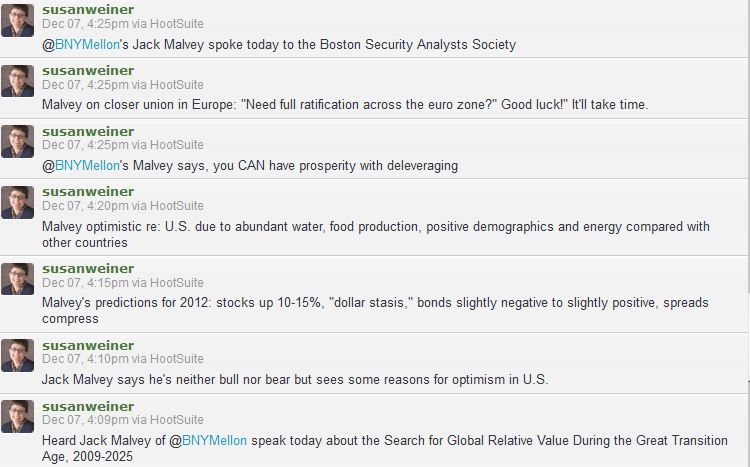Click susanweiner name on the 4:10pm tweet

88,345
